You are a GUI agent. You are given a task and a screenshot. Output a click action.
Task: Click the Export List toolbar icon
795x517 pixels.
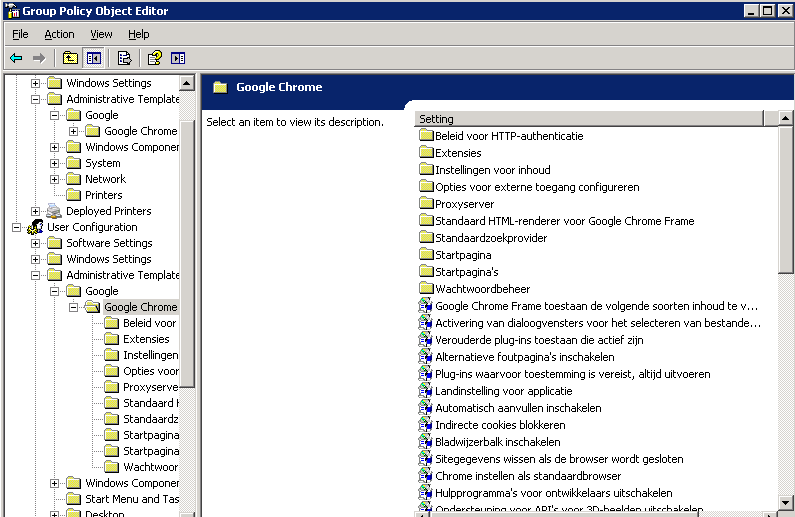click(x=124, y=58)
